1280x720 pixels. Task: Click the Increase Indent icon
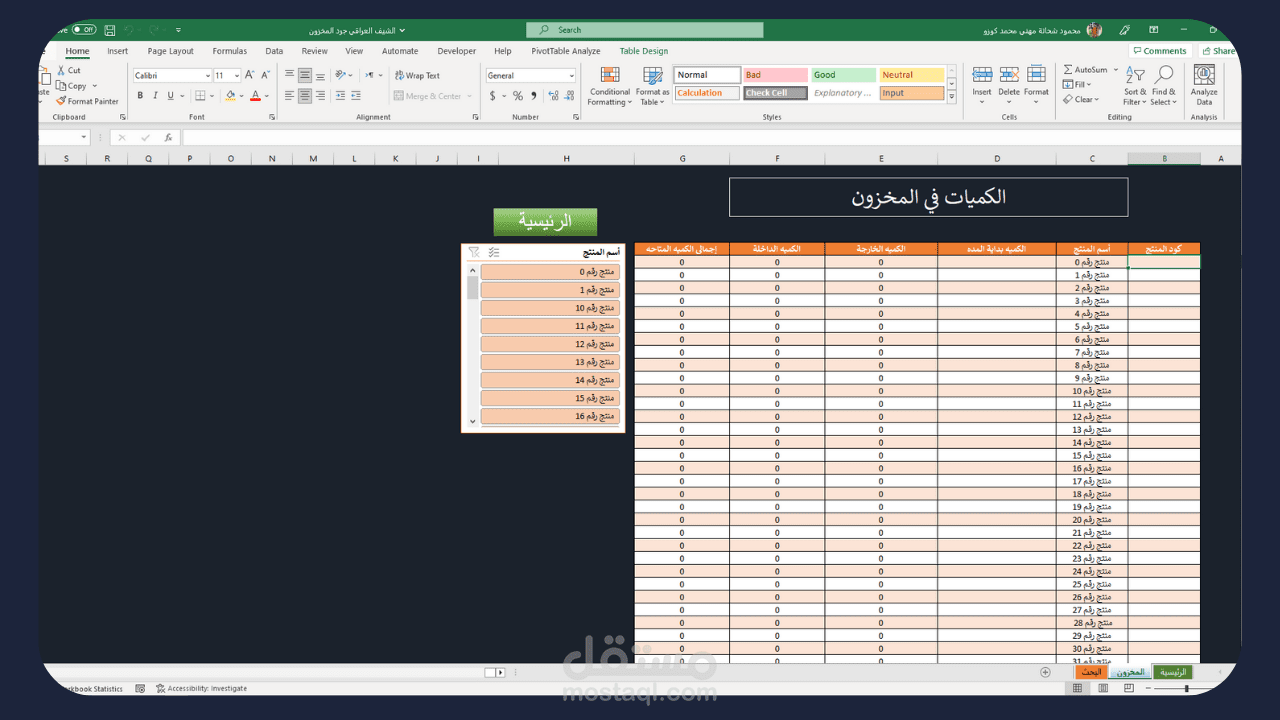coord(357,96)
